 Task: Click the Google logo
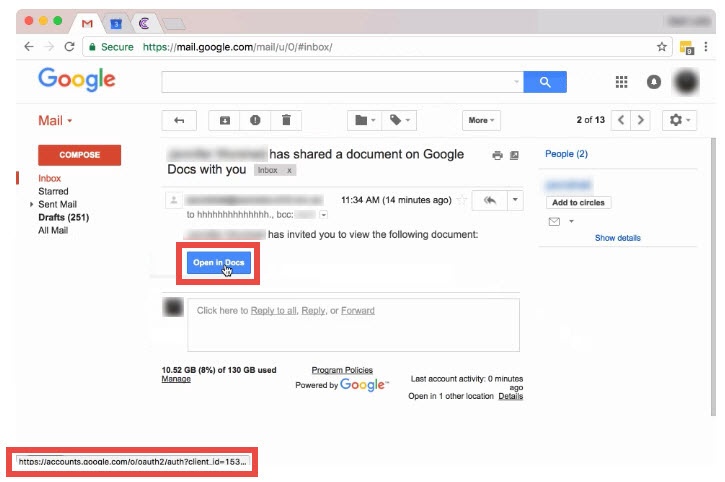point(77,80)
